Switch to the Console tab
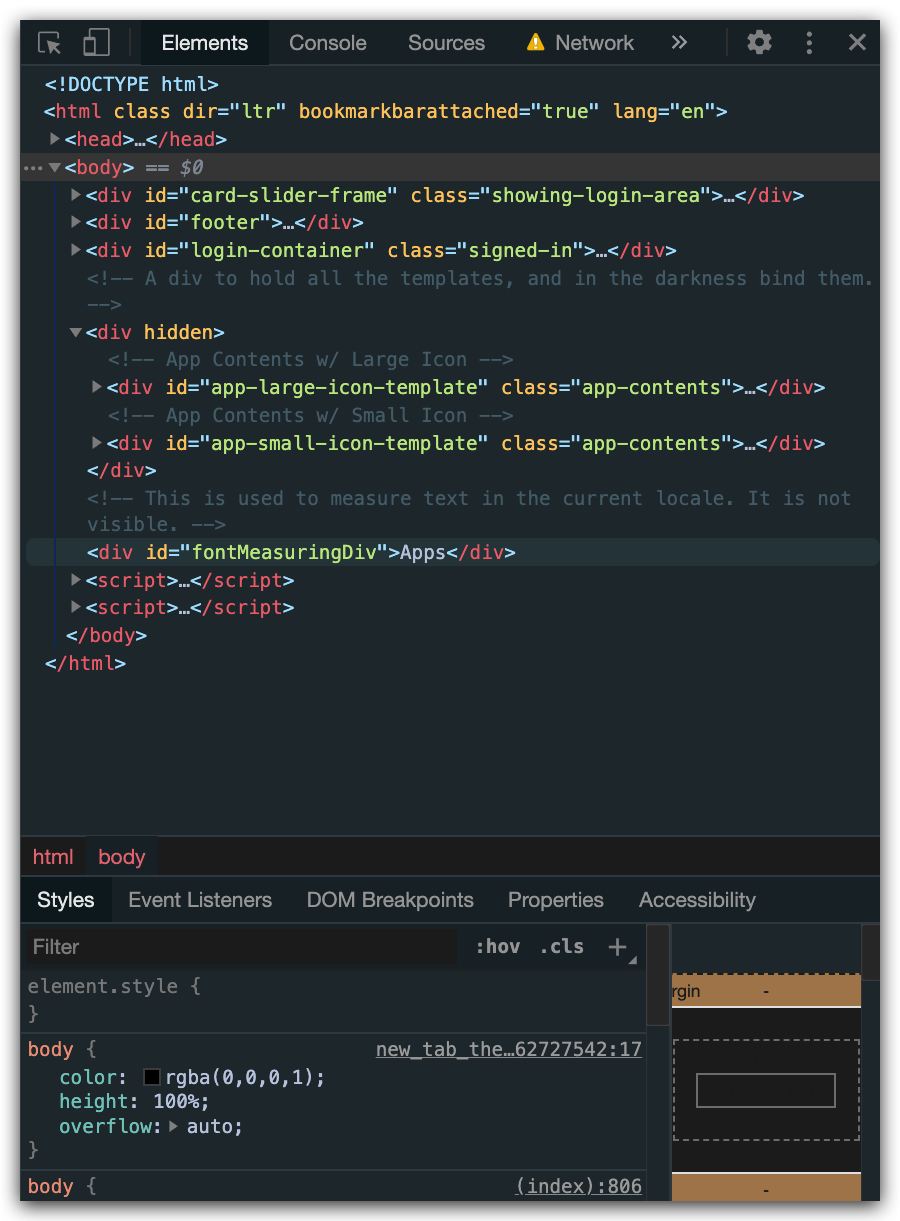 (x=327, y=43)
